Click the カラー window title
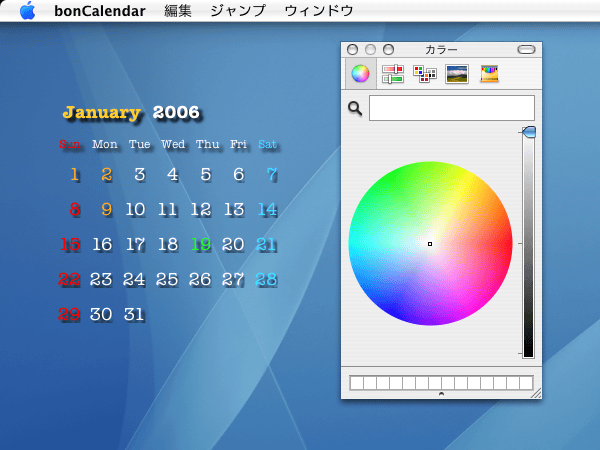Screen dimensions: 600x450 (x=441, y=50)
